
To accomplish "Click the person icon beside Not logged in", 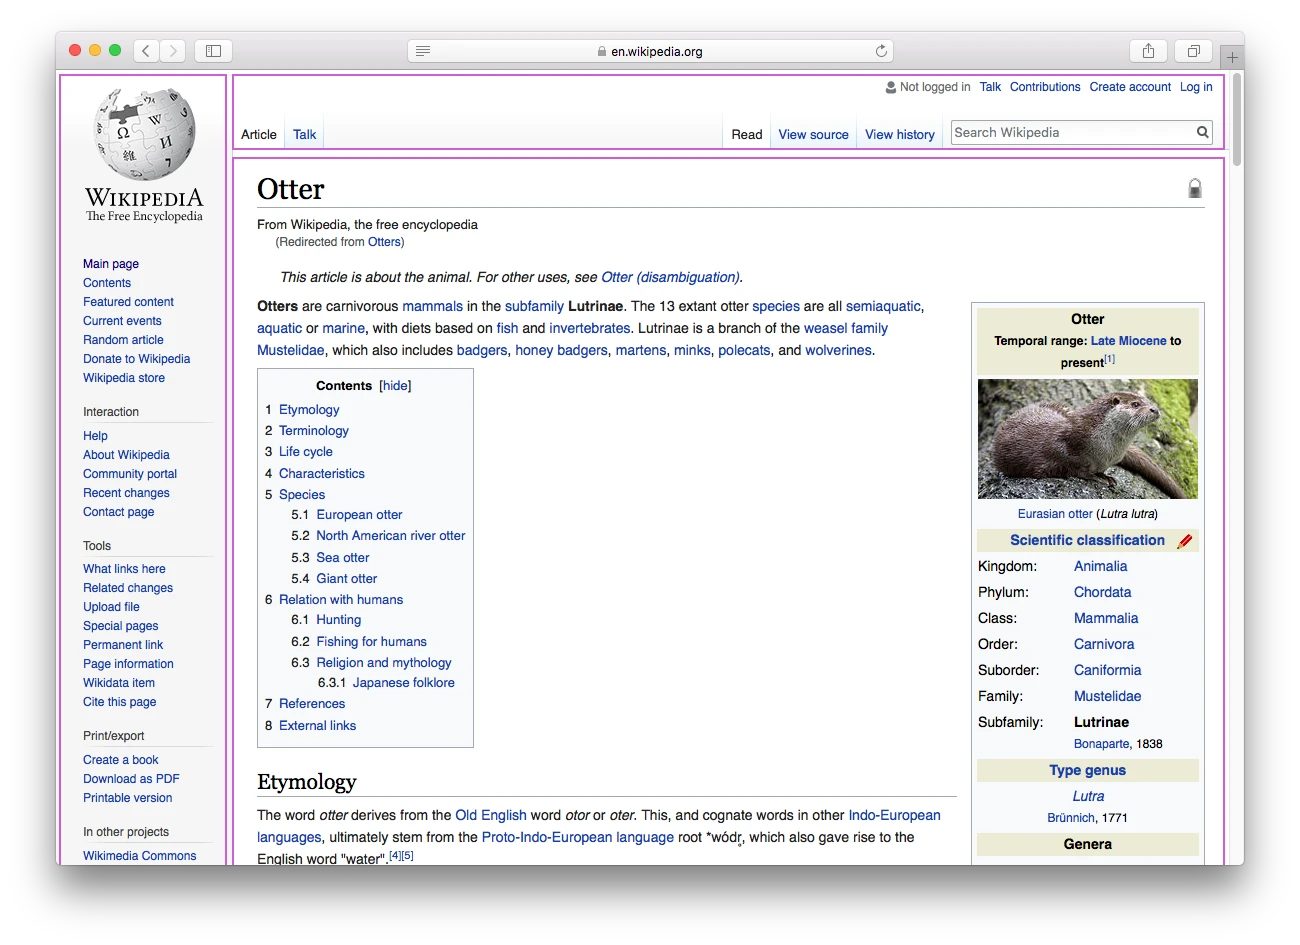I will [x=890, y=87].
